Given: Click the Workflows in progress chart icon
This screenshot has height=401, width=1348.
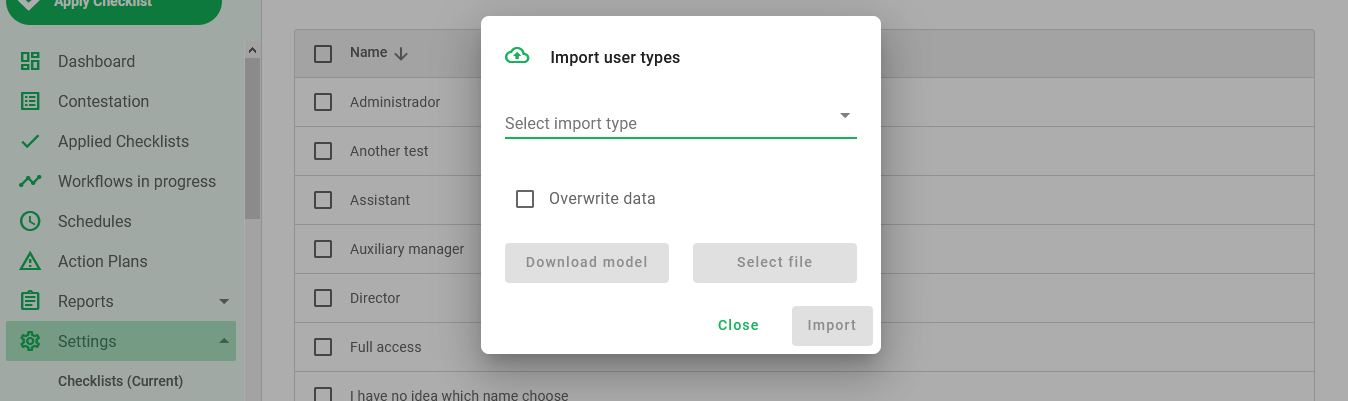Looking at the screenshot, I should (x=30, y=181).
